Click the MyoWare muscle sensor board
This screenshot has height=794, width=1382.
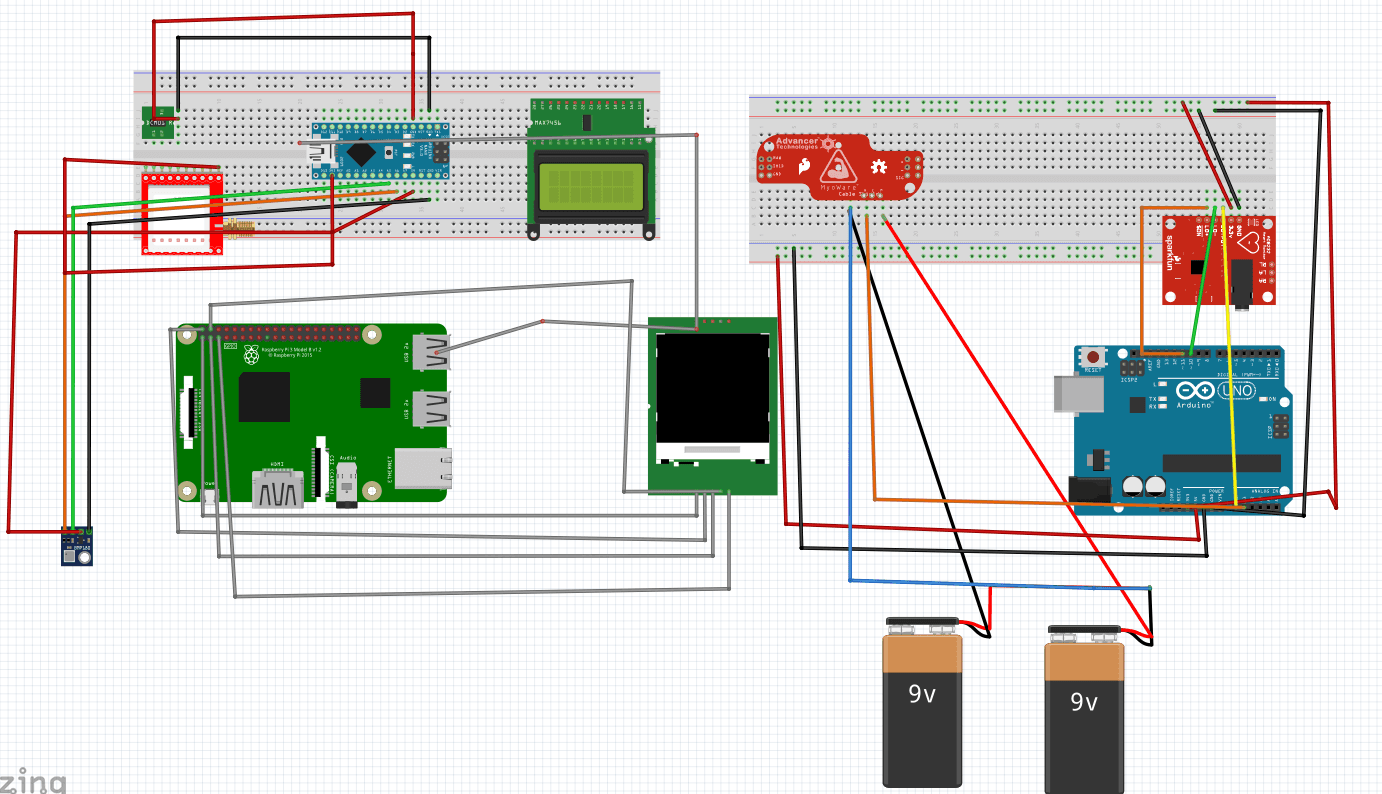[x=838, y=166]
